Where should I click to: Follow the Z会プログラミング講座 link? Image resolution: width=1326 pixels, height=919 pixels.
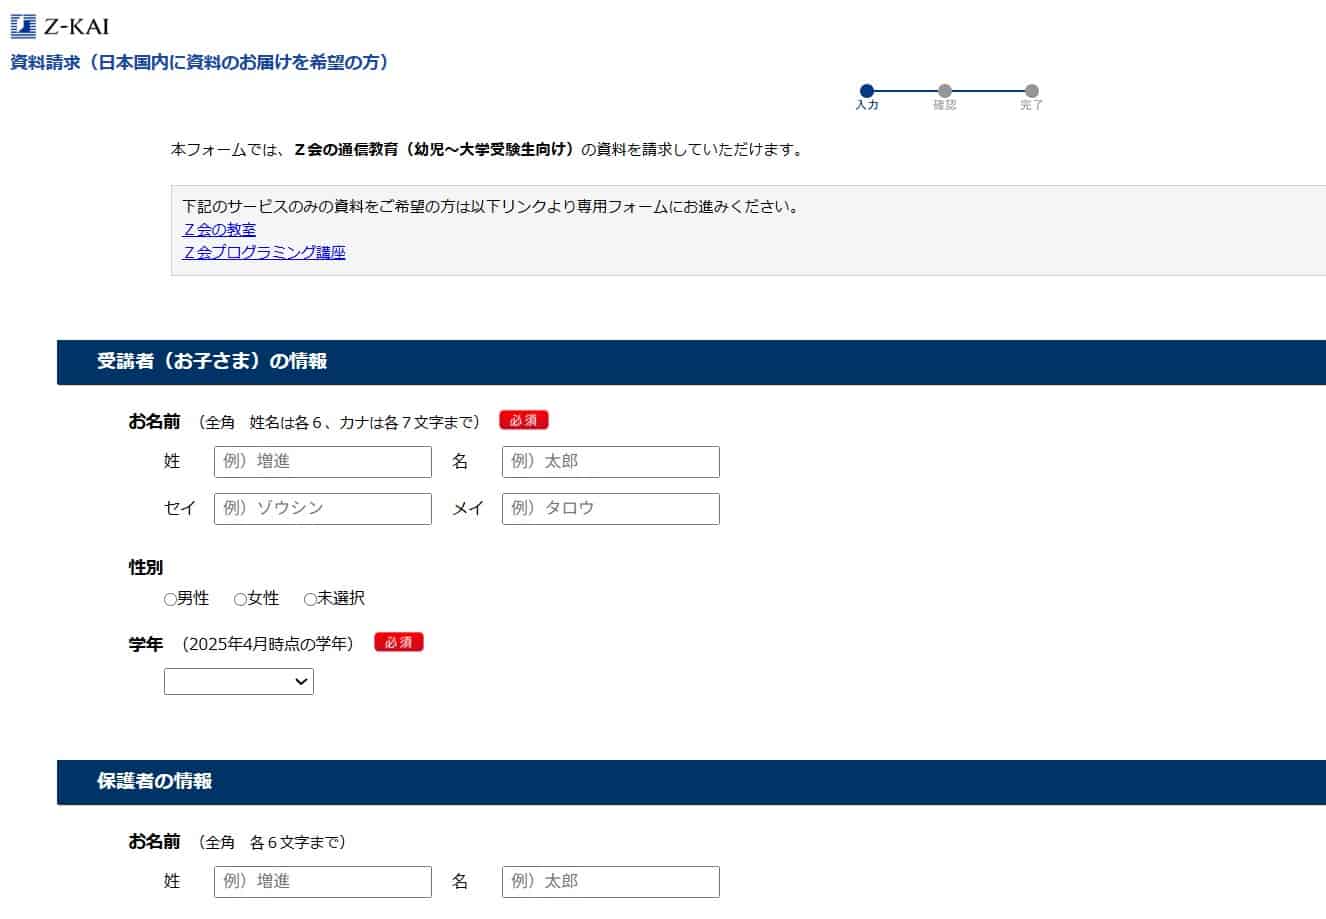264,253
